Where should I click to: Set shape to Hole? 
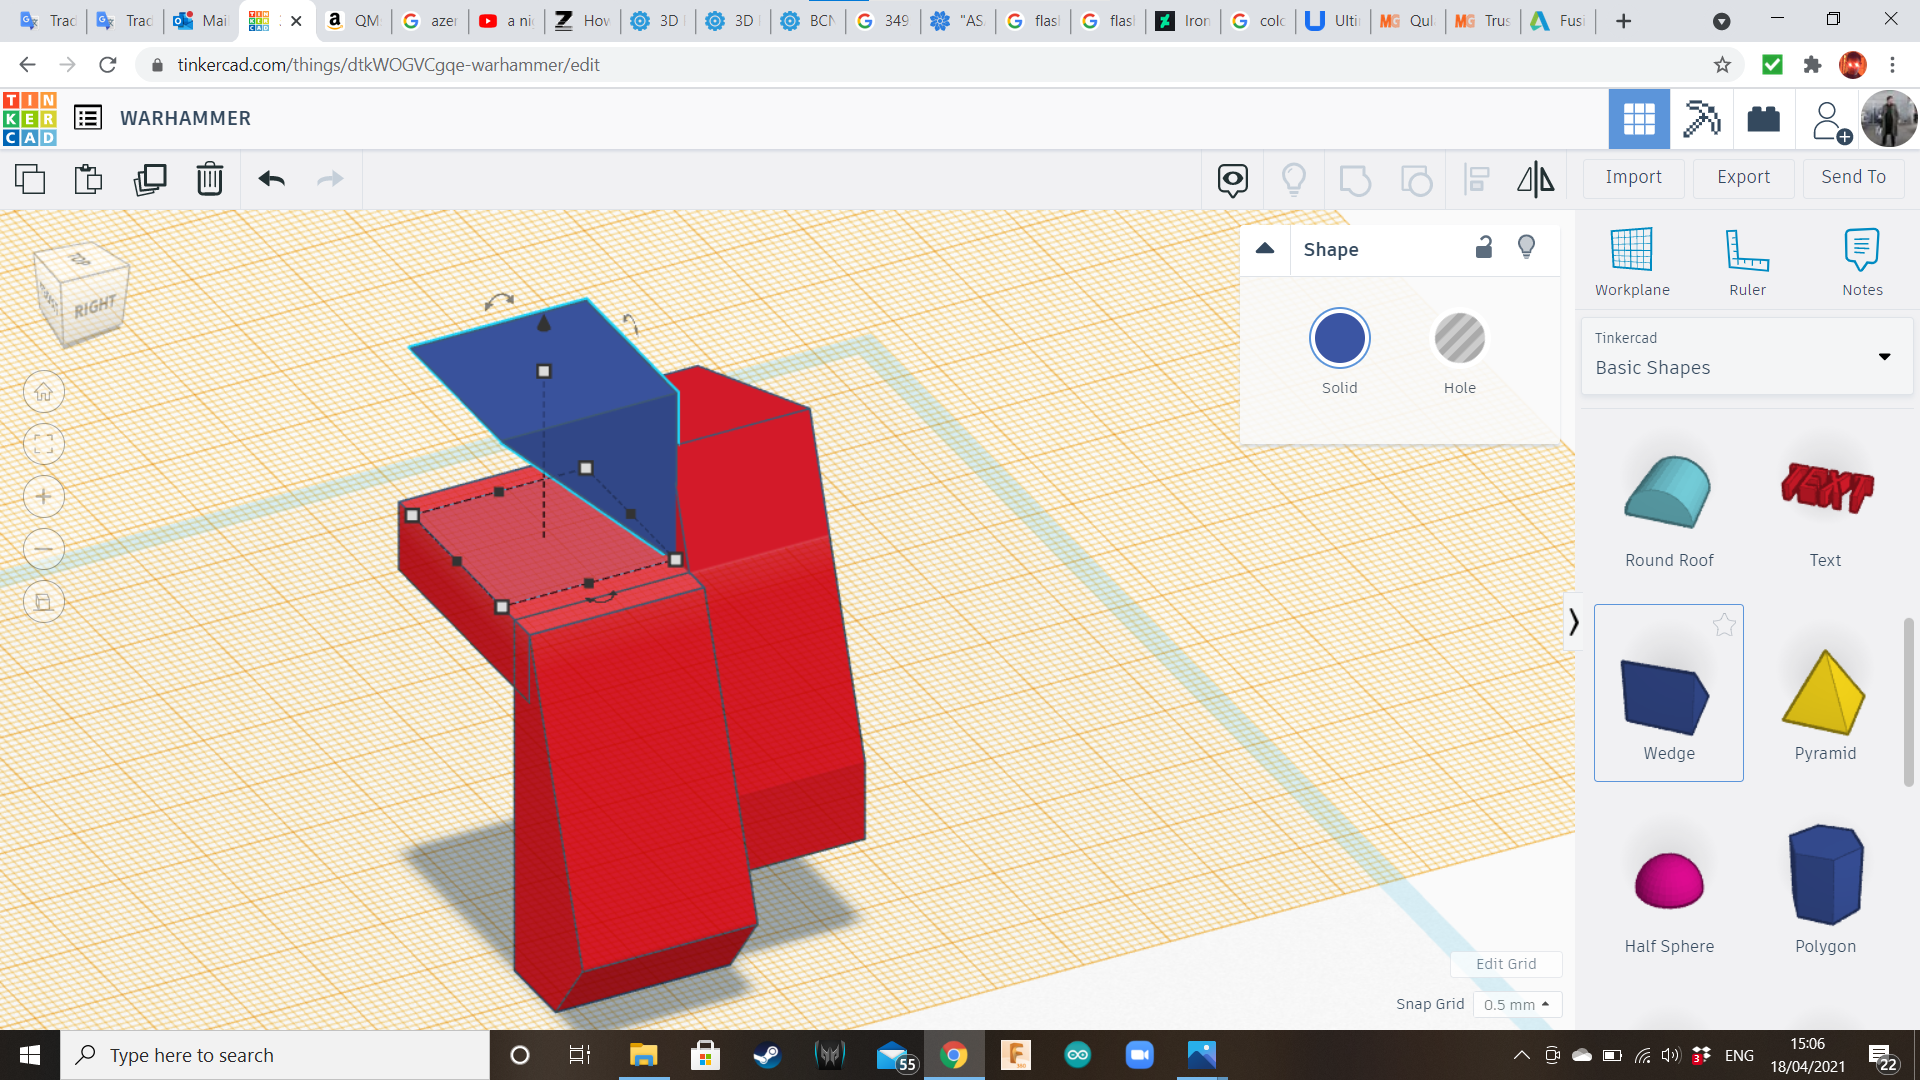(1459, 339)
